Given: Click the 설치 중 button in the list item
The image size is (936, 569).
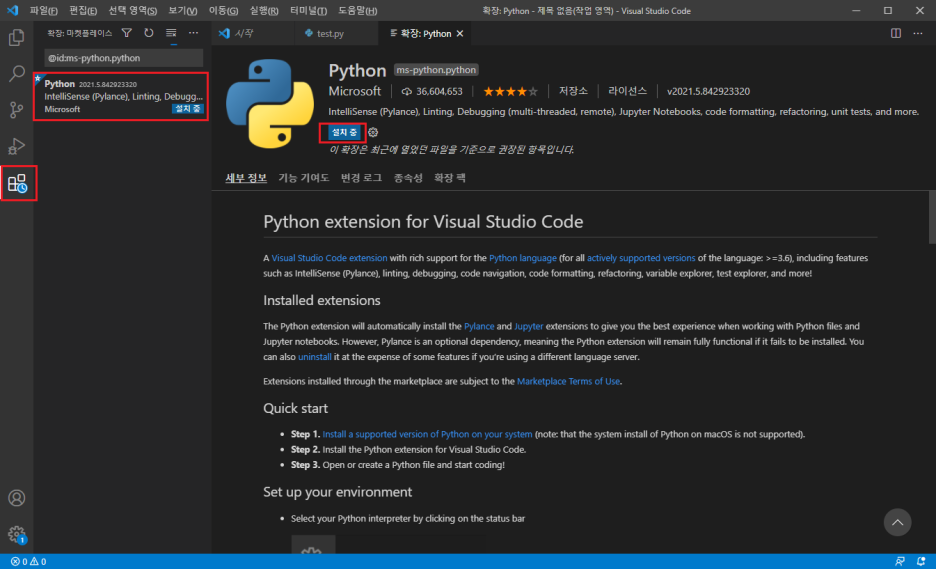Looking at the screenshot, I should pyautogui.click(x=188, y=109).
